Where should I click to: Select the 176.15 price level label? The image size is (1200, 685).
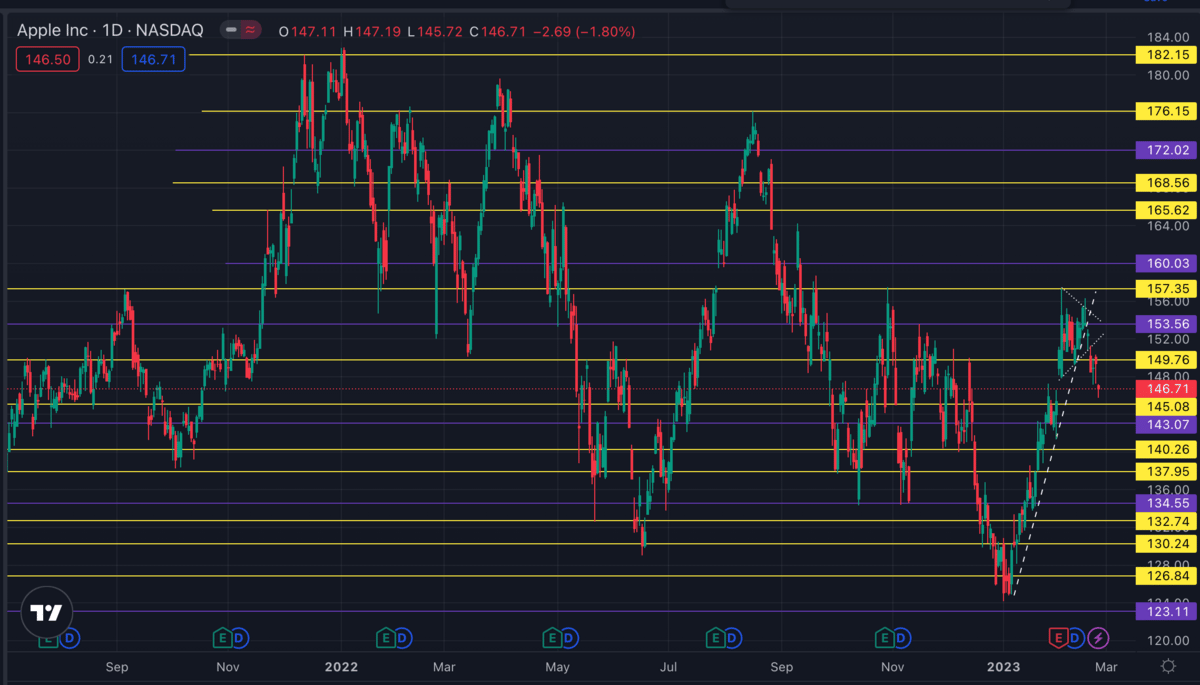pyautogui.click(x=1167, y=111)
